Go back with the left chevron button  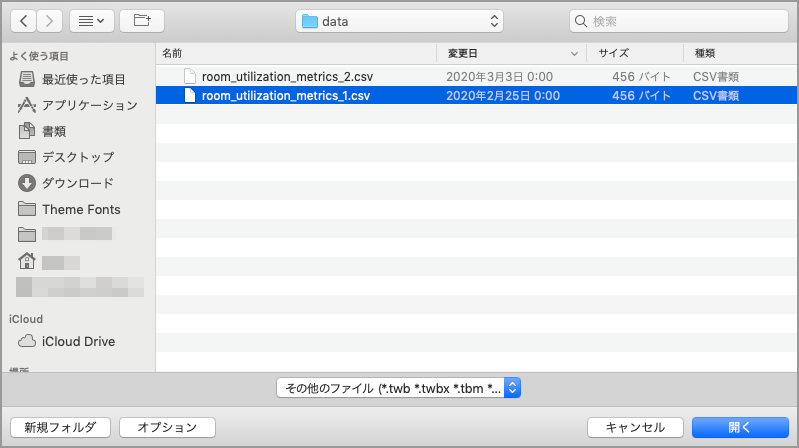23,21
